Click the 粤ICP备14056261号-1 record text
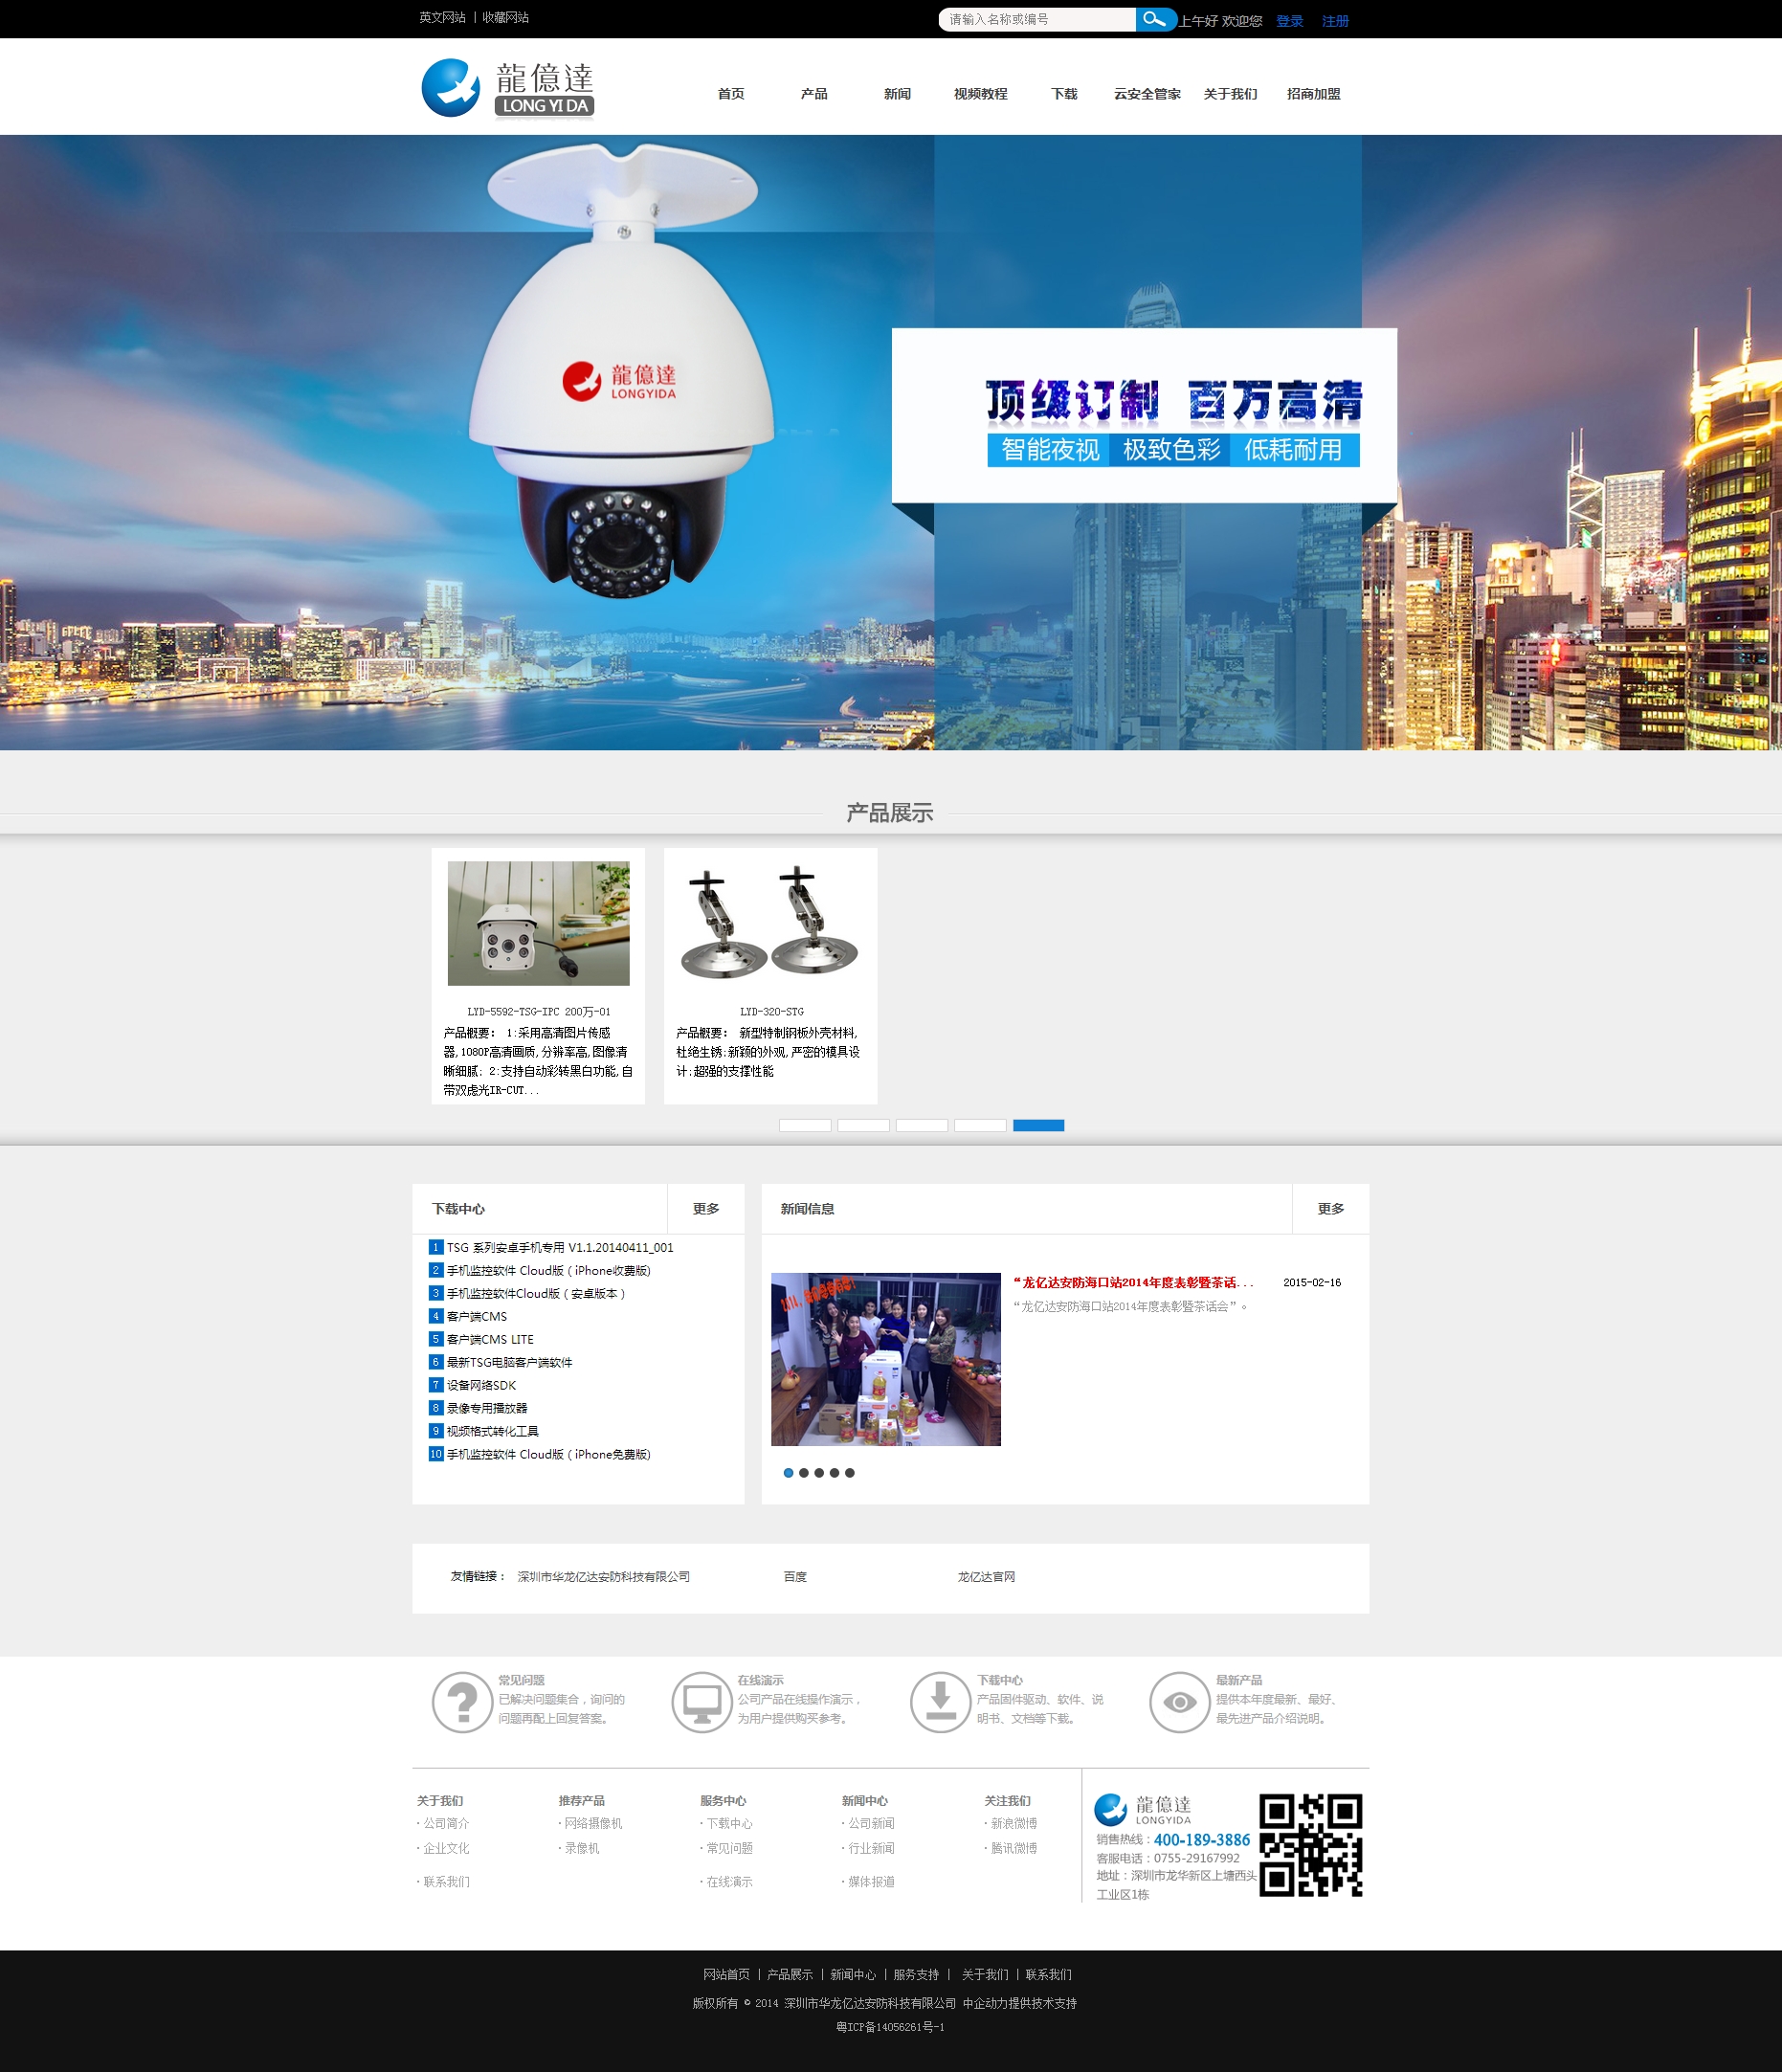The image size is (1782, 2072). click(x=890, y=2027)
